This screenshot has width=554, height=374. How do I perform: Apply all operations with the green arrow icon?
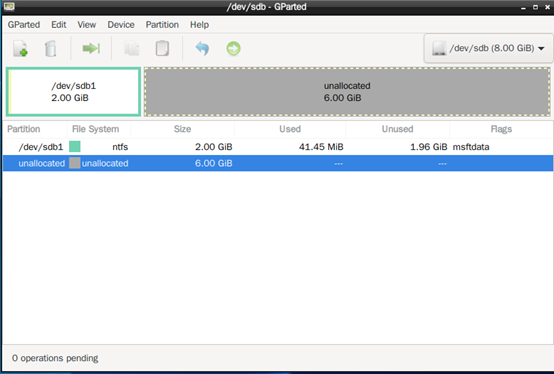coord(233,48)
